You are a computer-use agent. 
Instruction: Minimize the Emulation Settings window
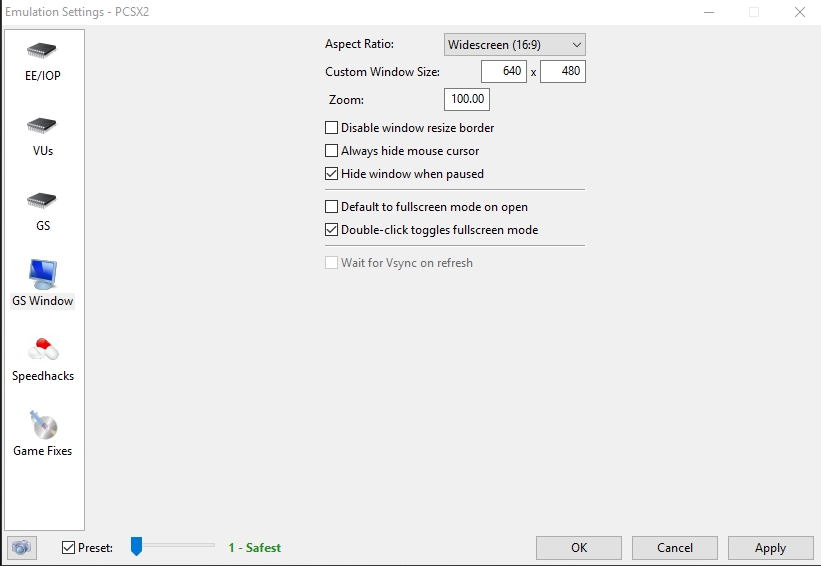(709, 12)
